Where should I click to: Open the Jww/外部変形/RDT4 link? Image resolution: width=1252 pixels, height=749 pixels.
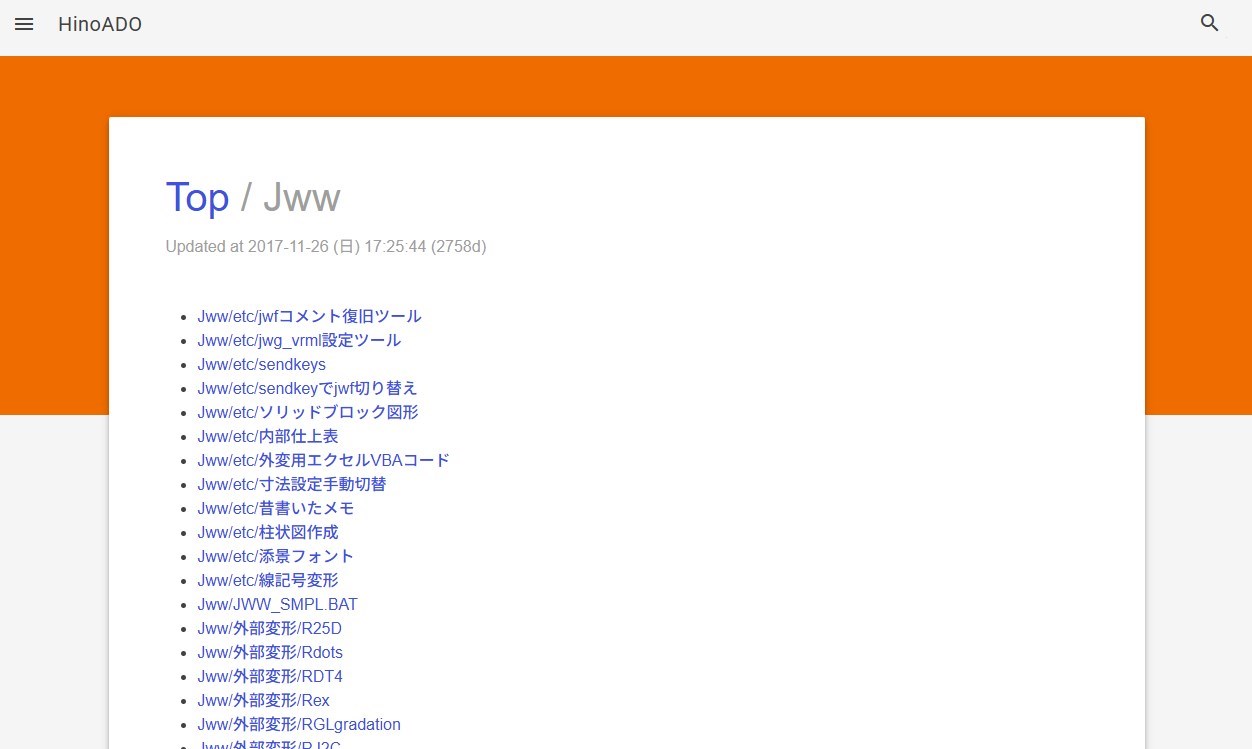click(x=270, y=676)
